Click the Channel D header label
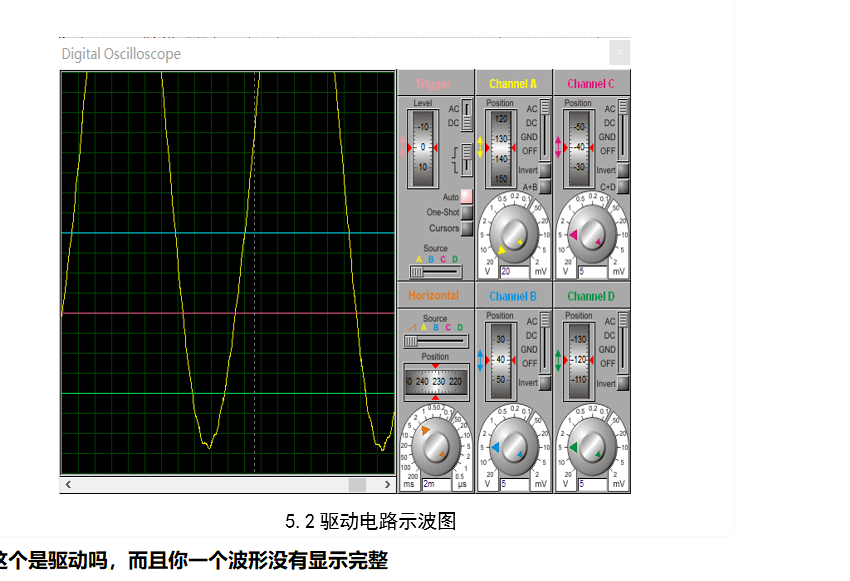The height and width of the screenshot is (581, 850). tap(591, 296)
